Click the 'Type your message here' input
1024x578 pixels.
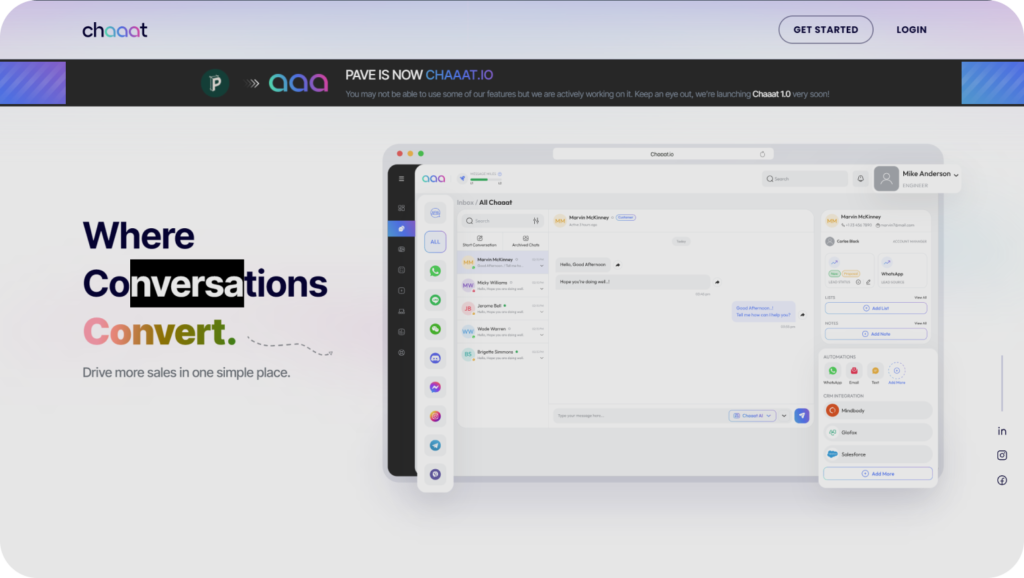point(640,415)
